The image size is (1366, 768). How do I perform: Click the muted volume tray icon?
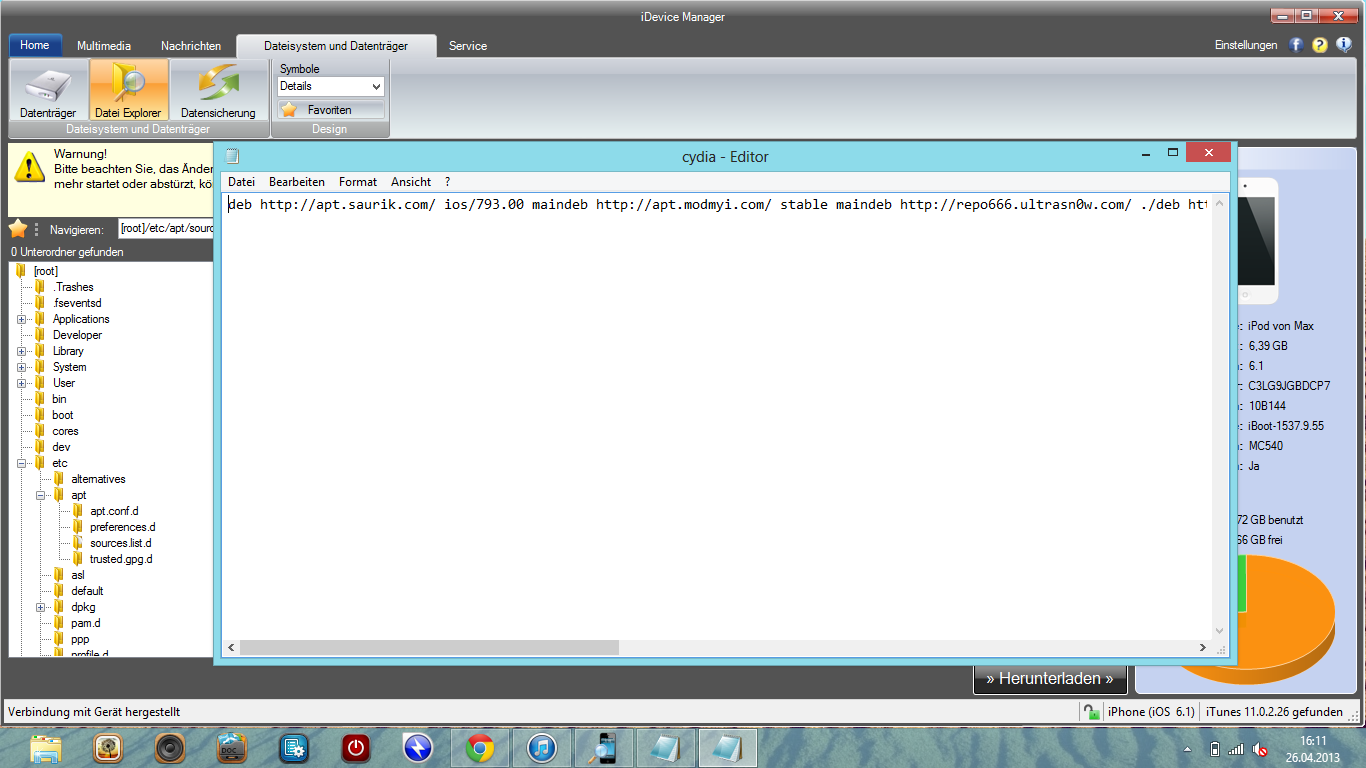(x=1261, y=749)
